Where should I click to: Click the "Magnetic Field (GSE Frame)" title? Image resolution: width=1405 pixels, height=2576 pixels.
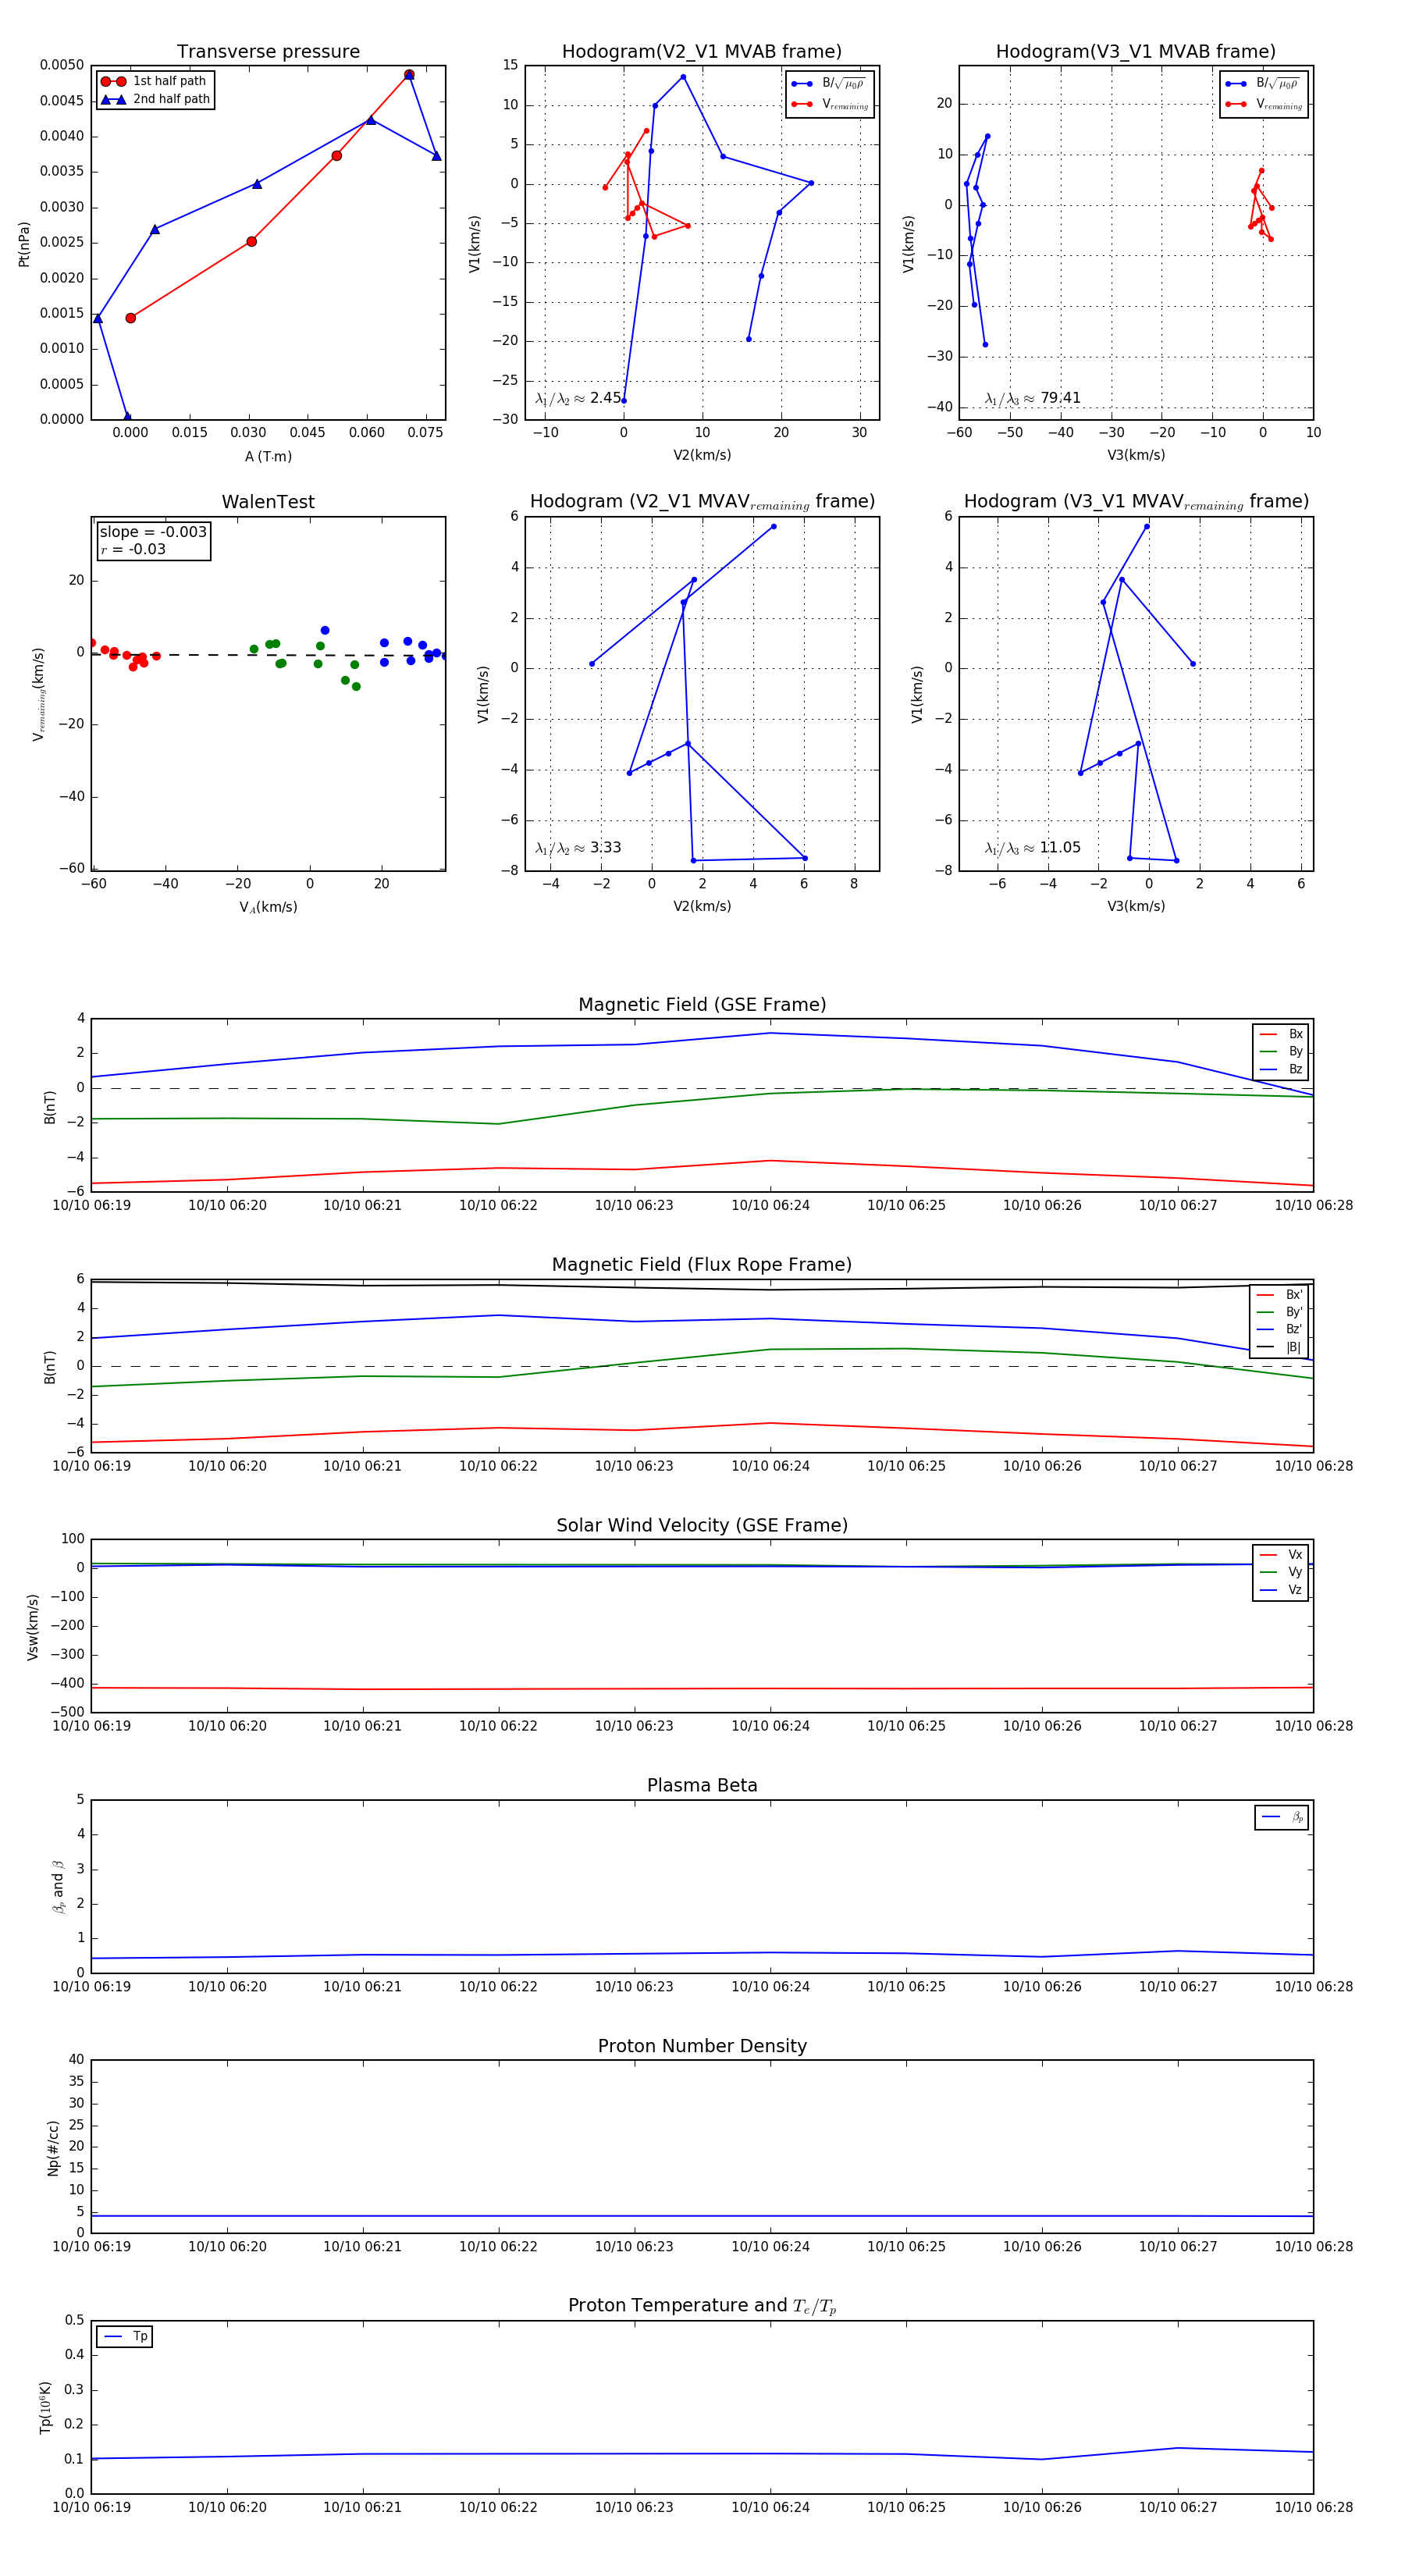tap(702, 1005)
